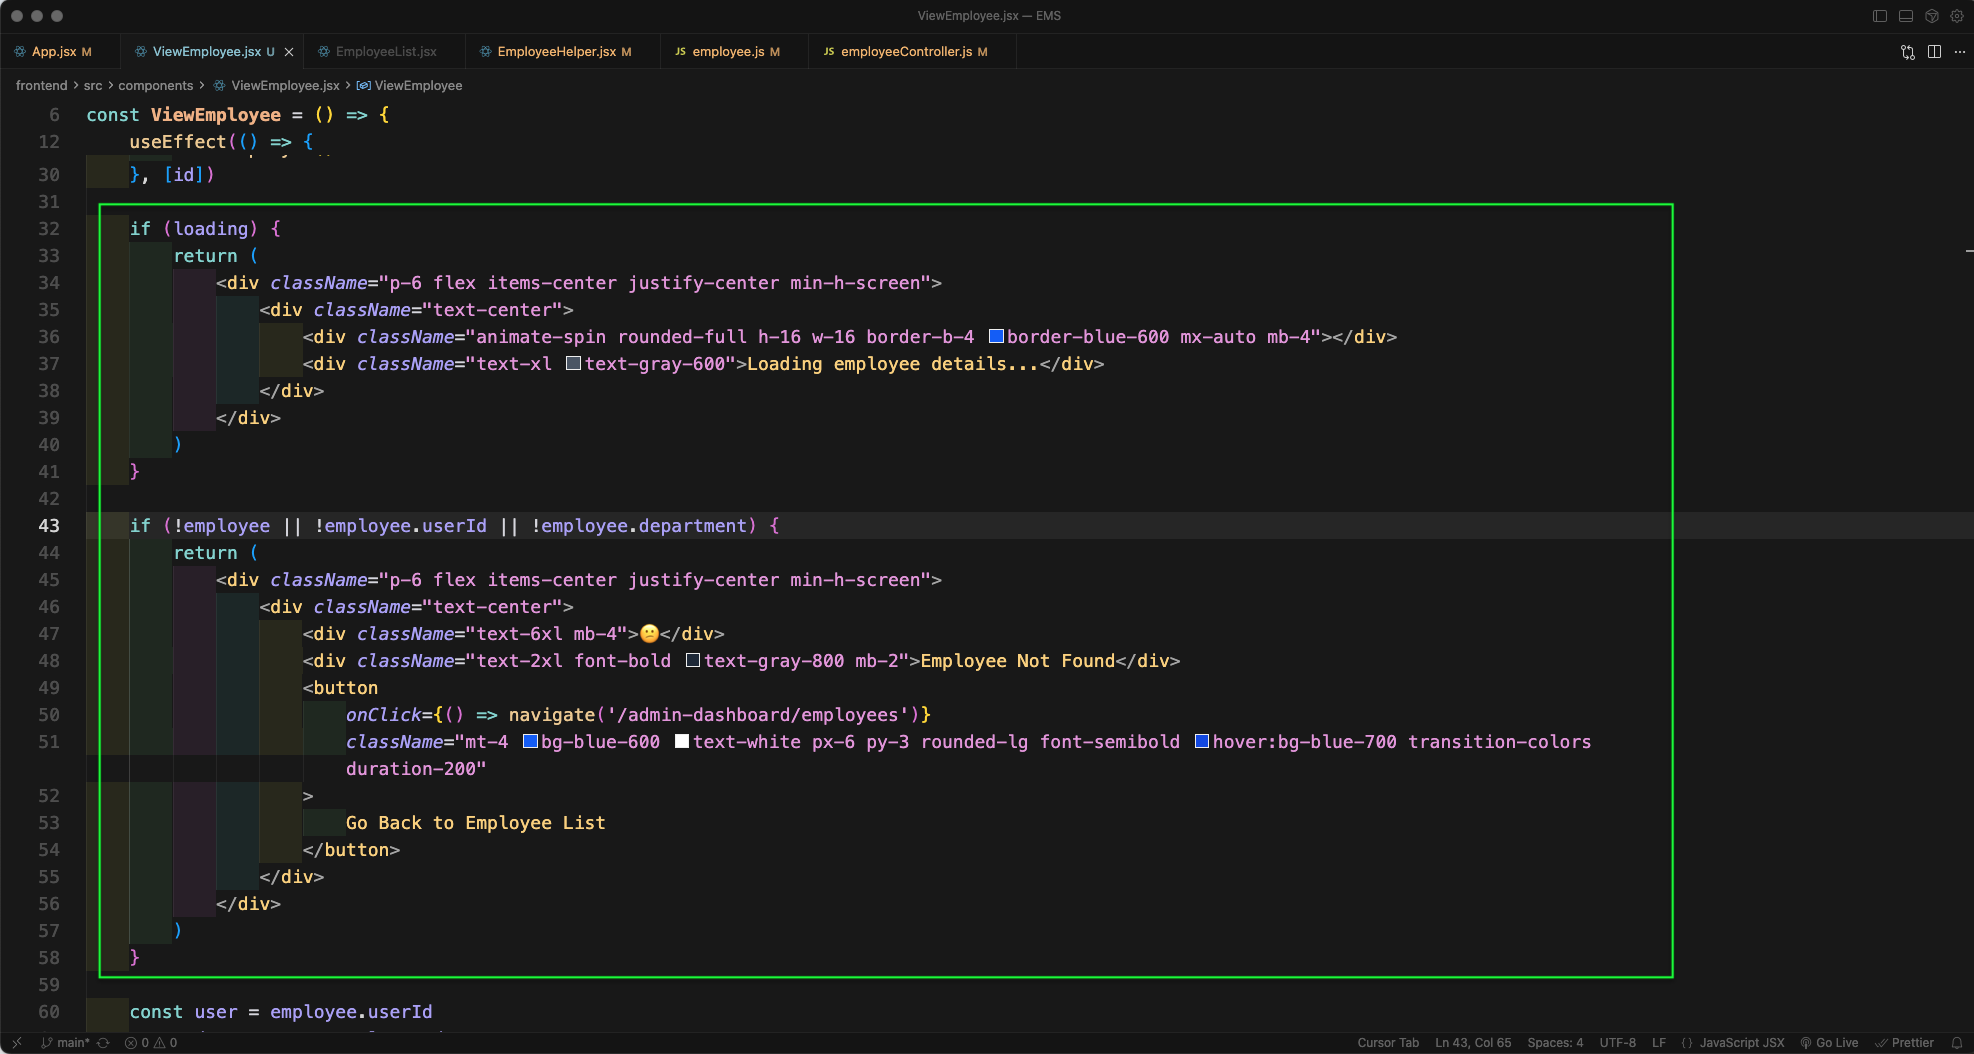Click the Cursor Tab status item
The image size is (1974, 1054).
1388,1043
